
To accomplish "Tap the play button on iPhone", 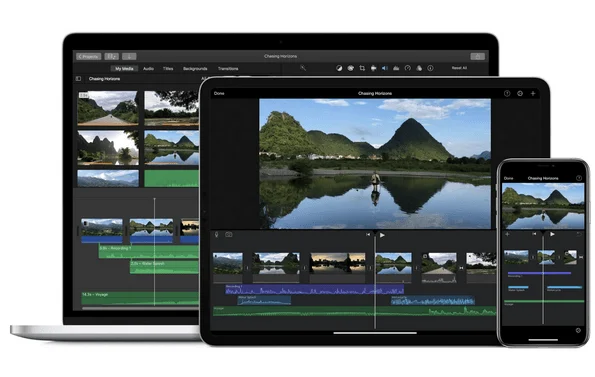I will [552, 234].
